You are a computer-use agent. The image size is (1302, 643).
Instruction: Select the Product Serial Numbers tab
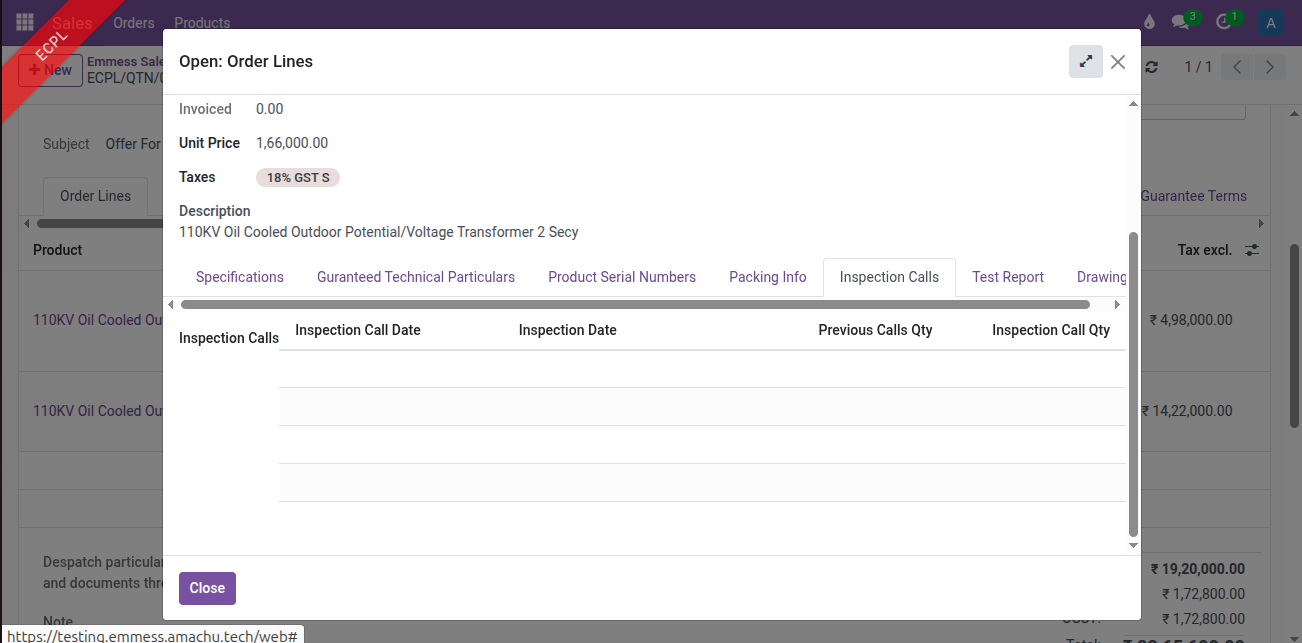coord(621,277)
